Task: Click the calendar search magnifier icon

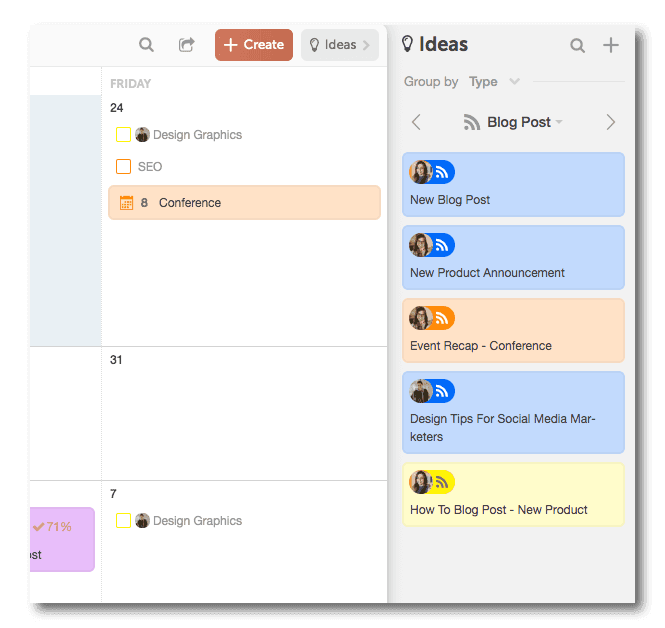Action: [x=146, y=45]
